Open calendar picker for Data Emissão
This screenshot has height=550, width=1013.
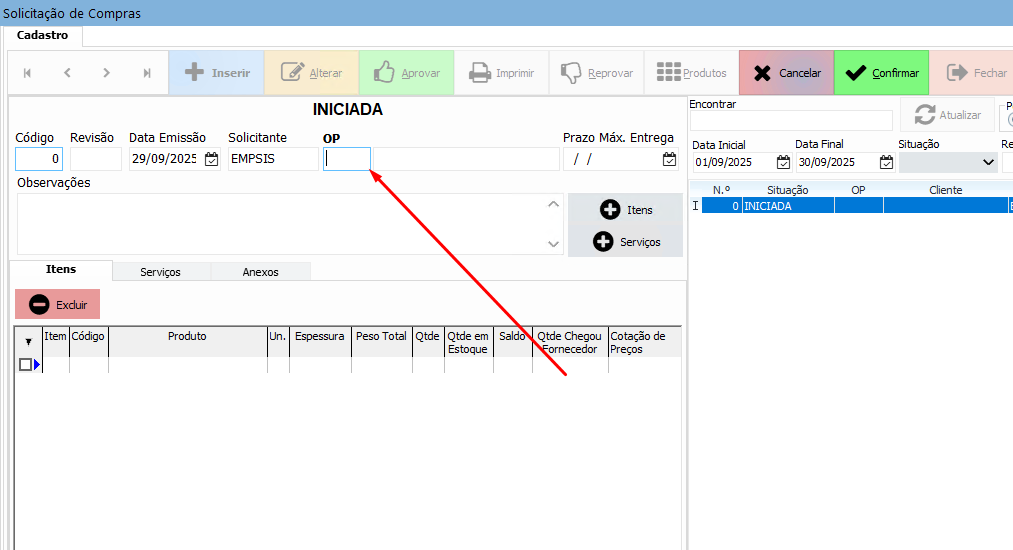211,159
